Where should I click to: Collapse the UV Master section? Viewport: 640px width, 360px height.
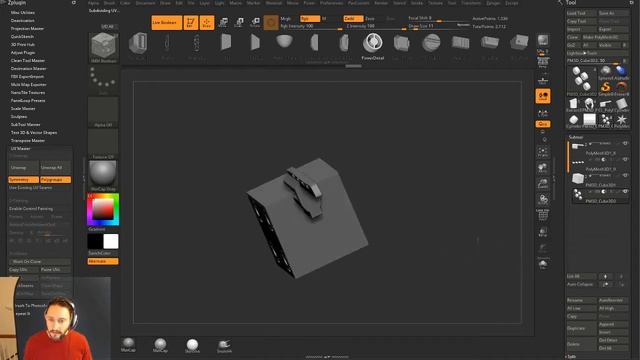(20, 149)
